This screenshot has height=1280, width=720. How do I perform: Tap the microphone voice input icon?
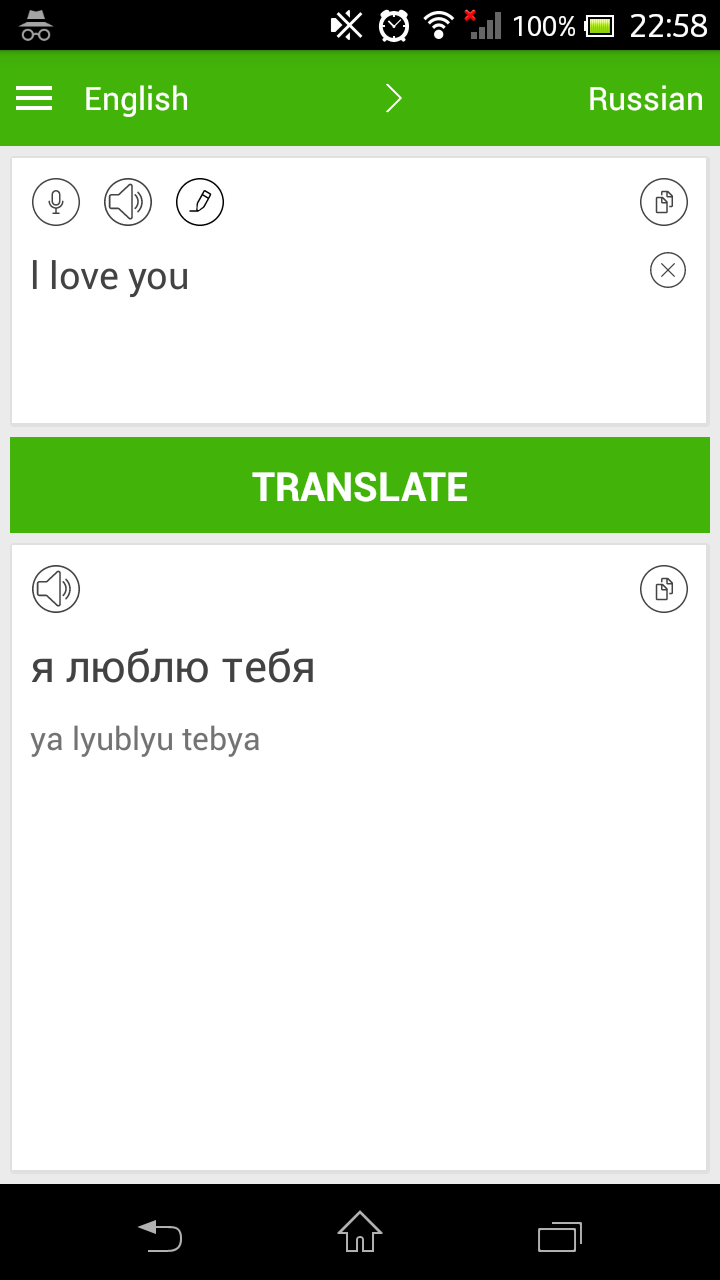pos(56,203)
